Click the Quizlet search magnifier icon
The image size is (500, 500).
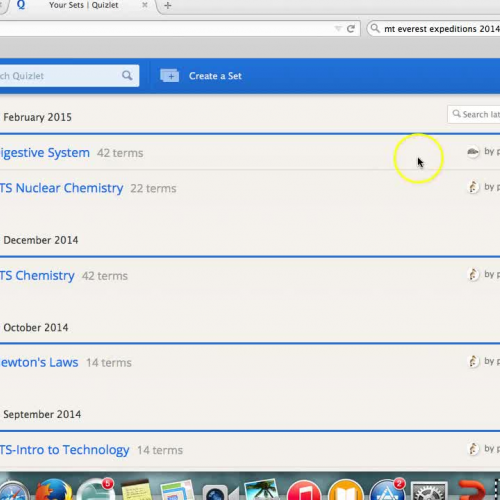click(x=127, y=76)
